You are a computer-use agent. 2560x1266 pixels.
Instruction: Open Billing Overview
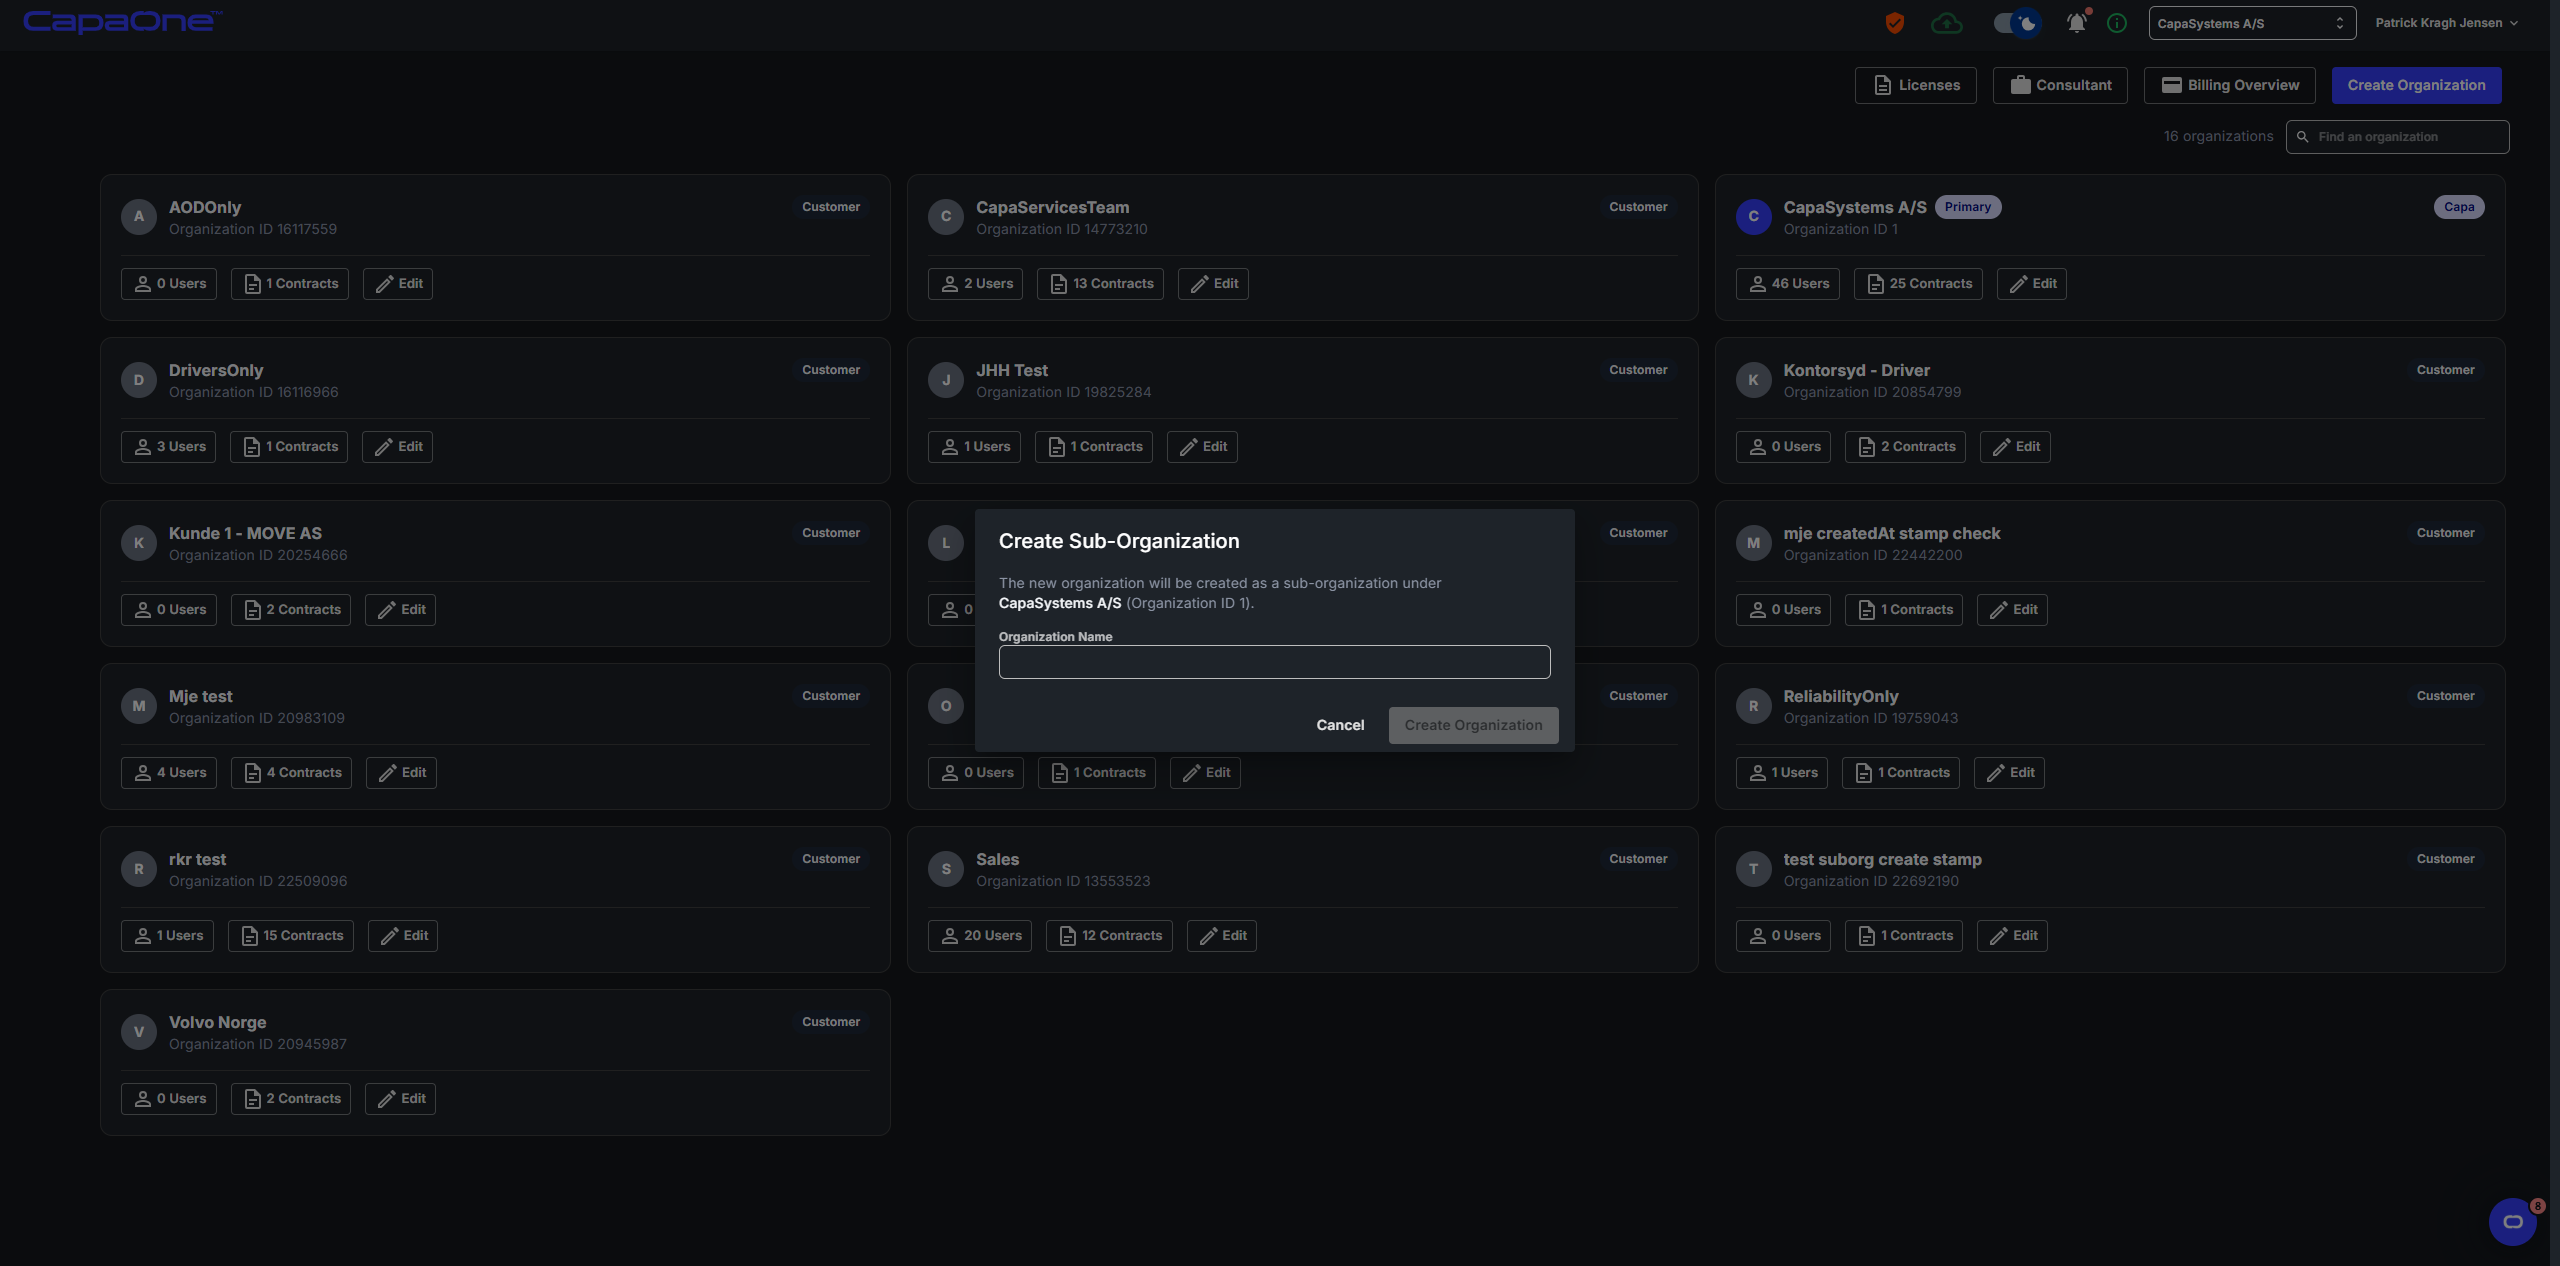(2229, 85)
